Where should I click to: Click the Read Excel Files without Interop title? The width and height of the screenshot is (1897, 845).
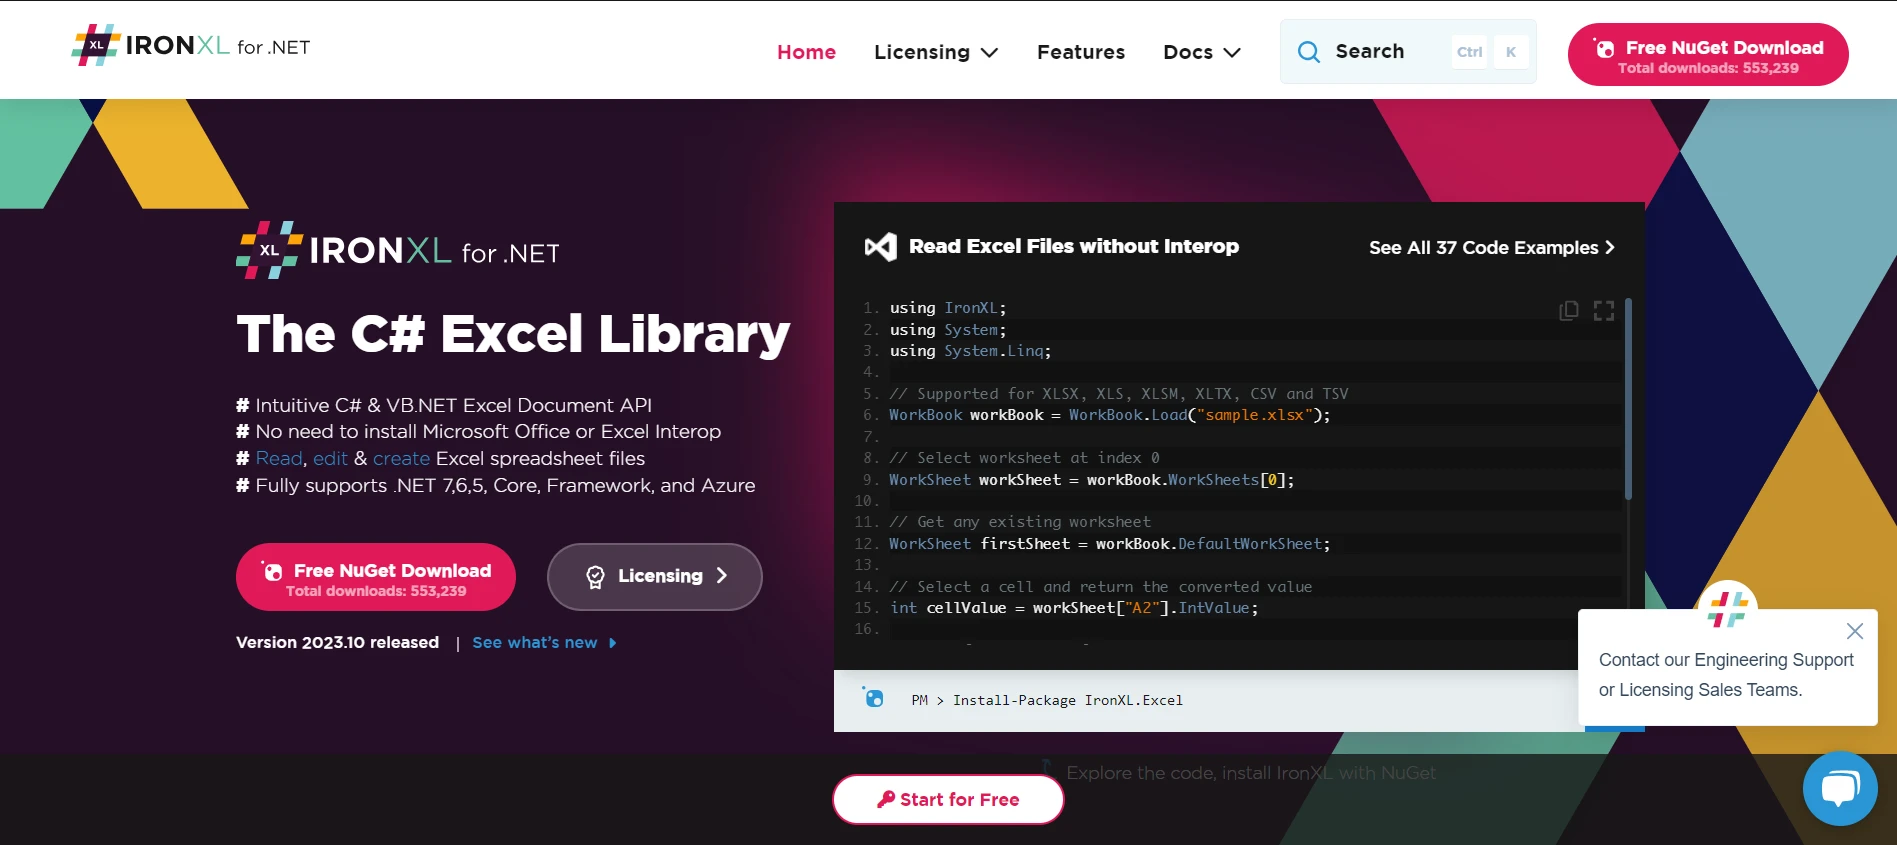coord(1074,246)
